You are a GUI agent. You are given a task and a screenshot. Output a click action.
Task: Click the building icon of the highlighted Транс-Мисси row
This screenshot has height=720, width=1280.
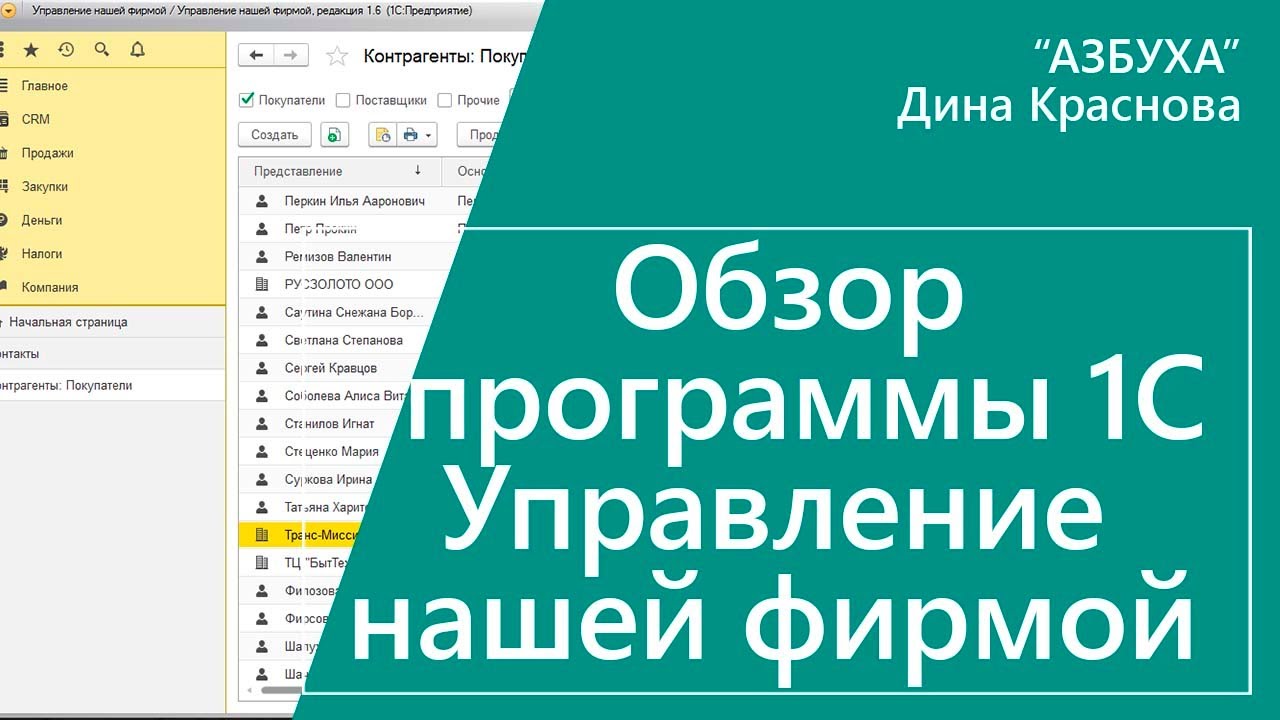262,535
